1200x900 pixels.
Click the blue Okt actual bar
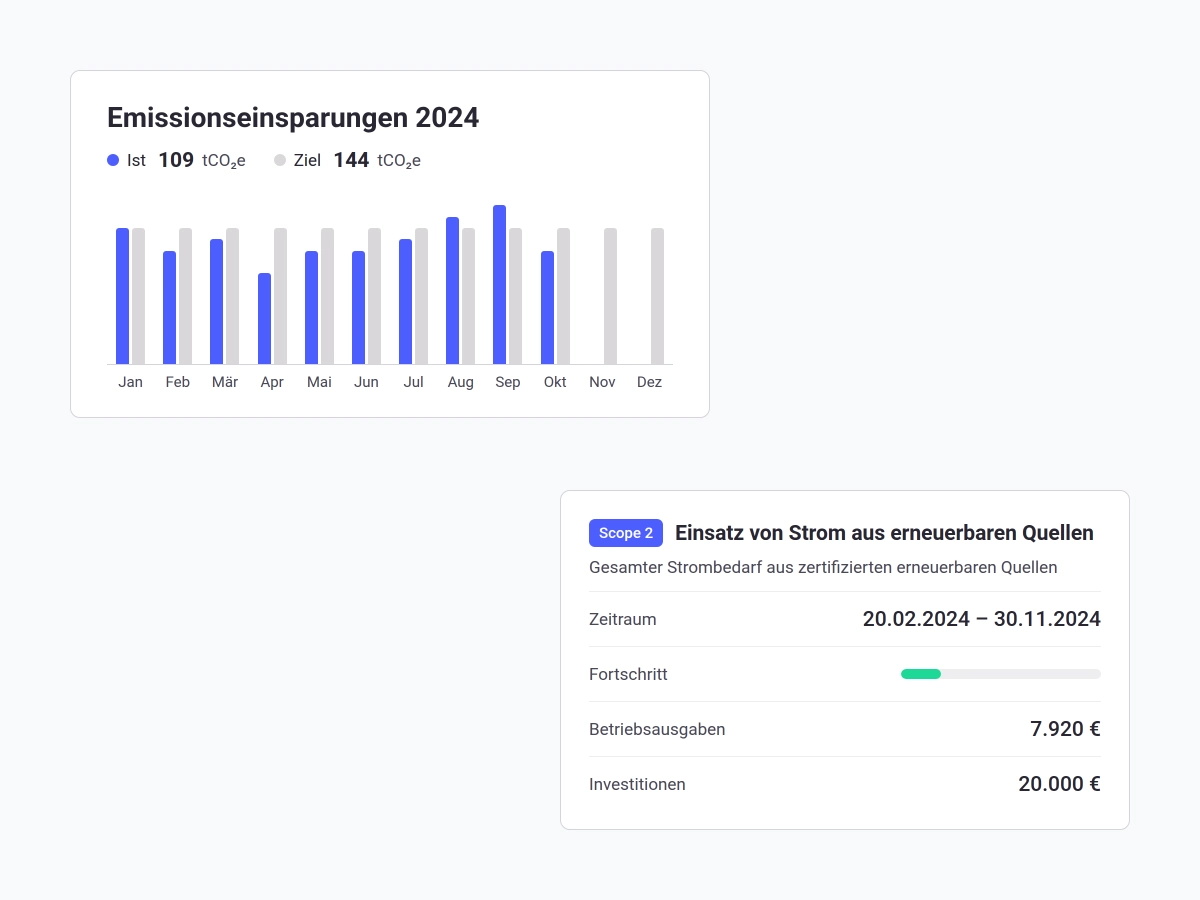(547, 308)
